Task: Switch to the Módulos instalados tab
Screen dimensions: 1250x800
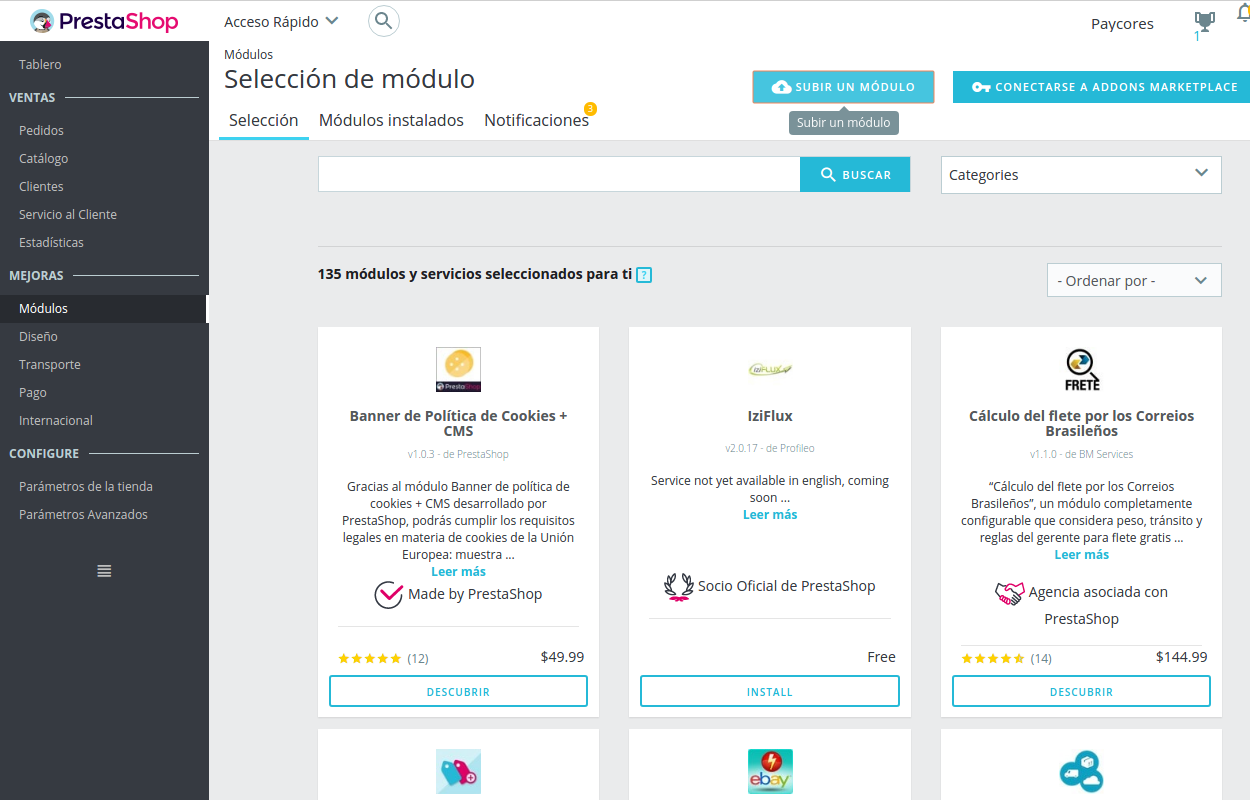Action: (x=391, y=120)
